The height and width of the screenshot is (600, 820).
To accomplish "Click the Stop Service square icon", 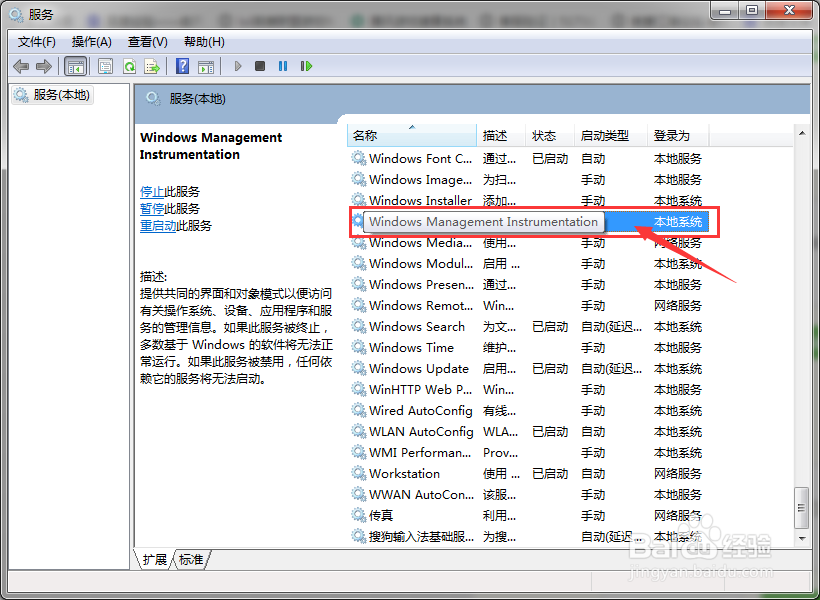I will 260,66.
